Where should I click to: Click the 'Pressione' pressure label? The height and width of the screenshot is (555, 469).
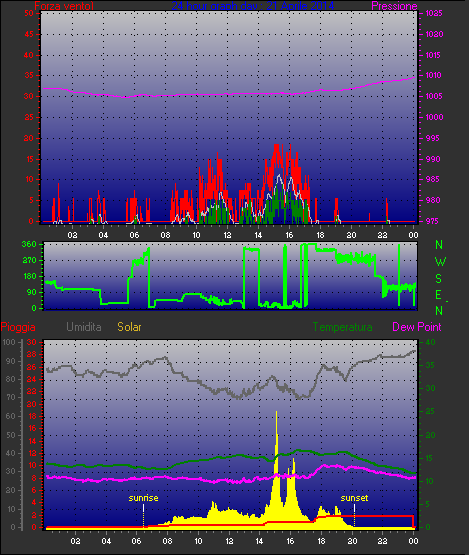[394, 6]
